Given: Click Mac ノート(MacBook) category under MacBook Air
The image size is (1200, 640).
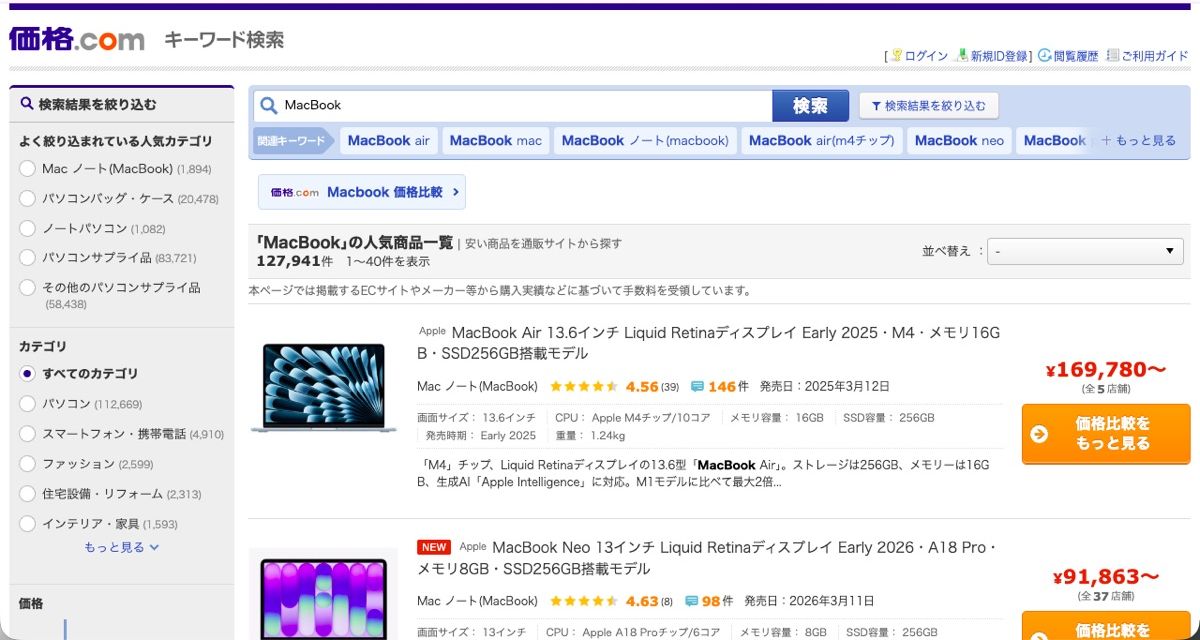Looking at the screenshot, I should click(477, 386).
